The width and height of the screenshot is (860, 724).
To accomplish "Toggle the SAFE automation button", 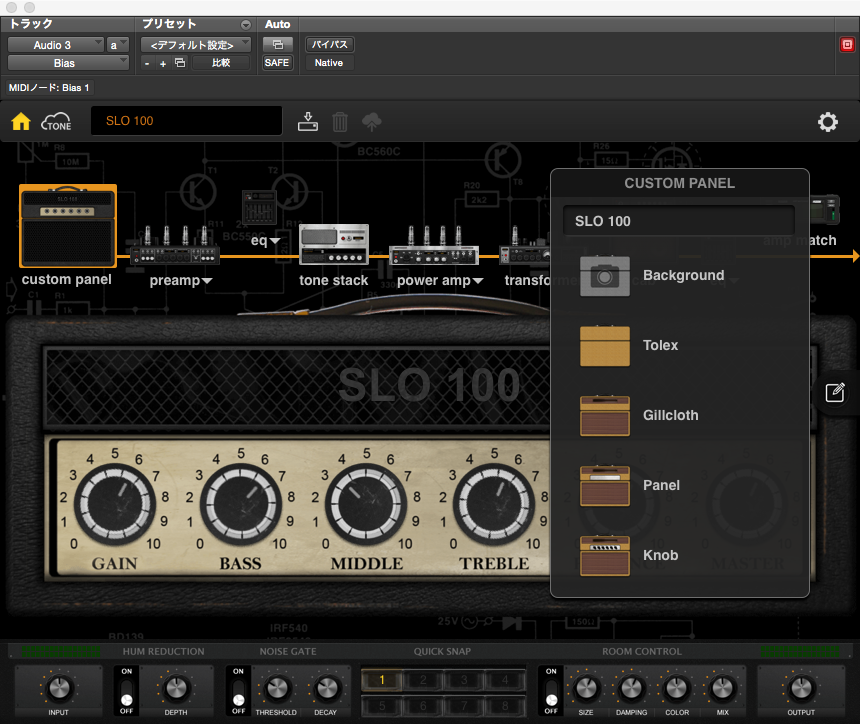I will [277, 63].
